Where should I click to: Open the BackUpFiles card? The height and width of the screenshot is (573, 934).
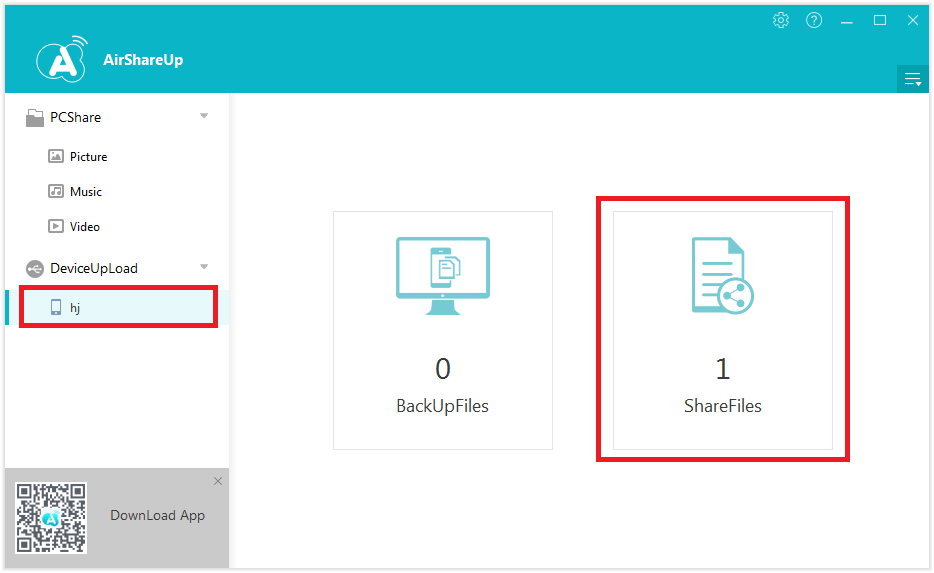click(x=443, y=331)
